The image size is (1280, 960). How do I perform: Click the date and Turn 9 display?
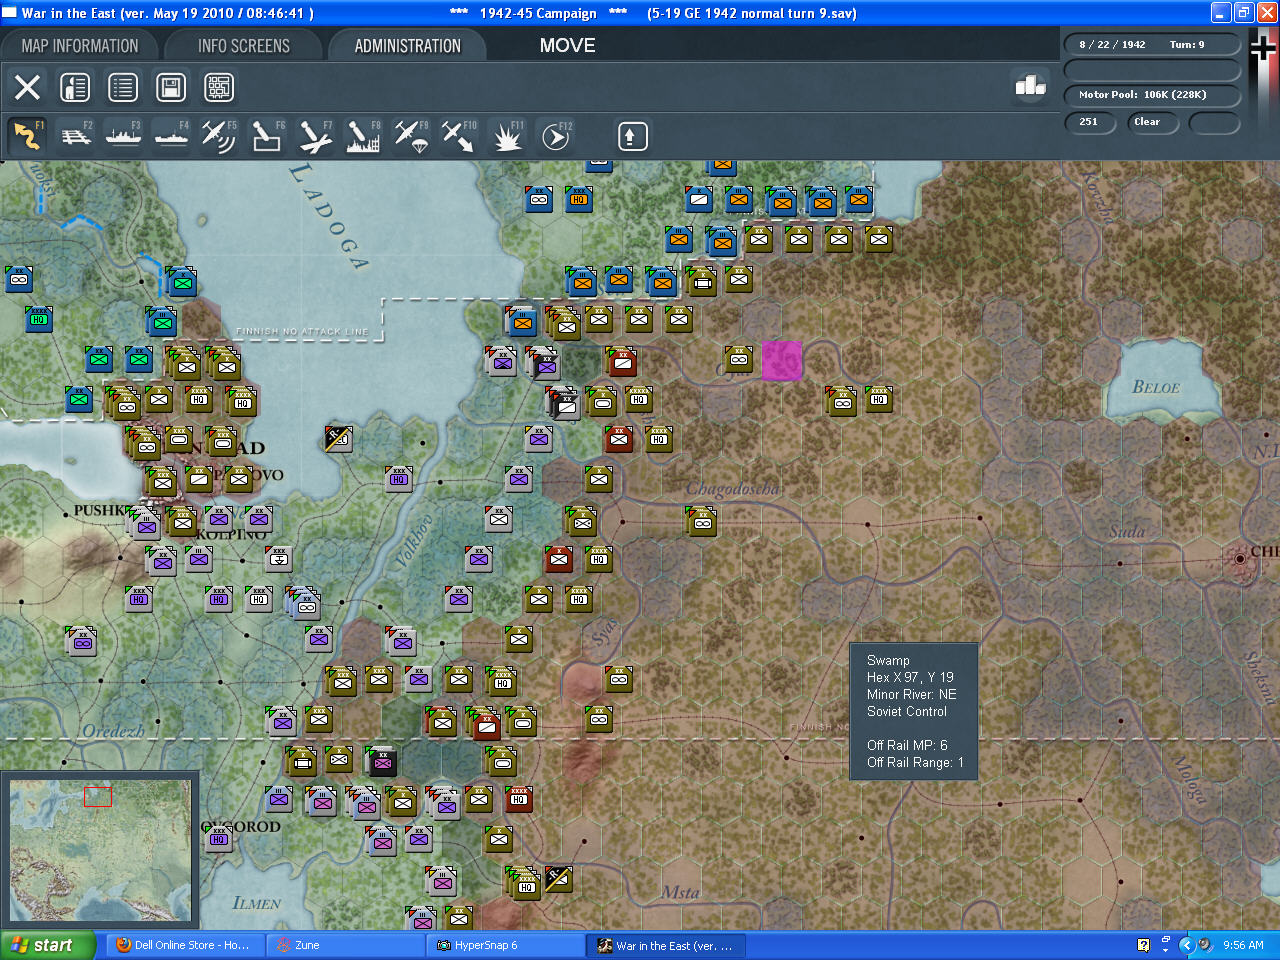click(1152, 44)
